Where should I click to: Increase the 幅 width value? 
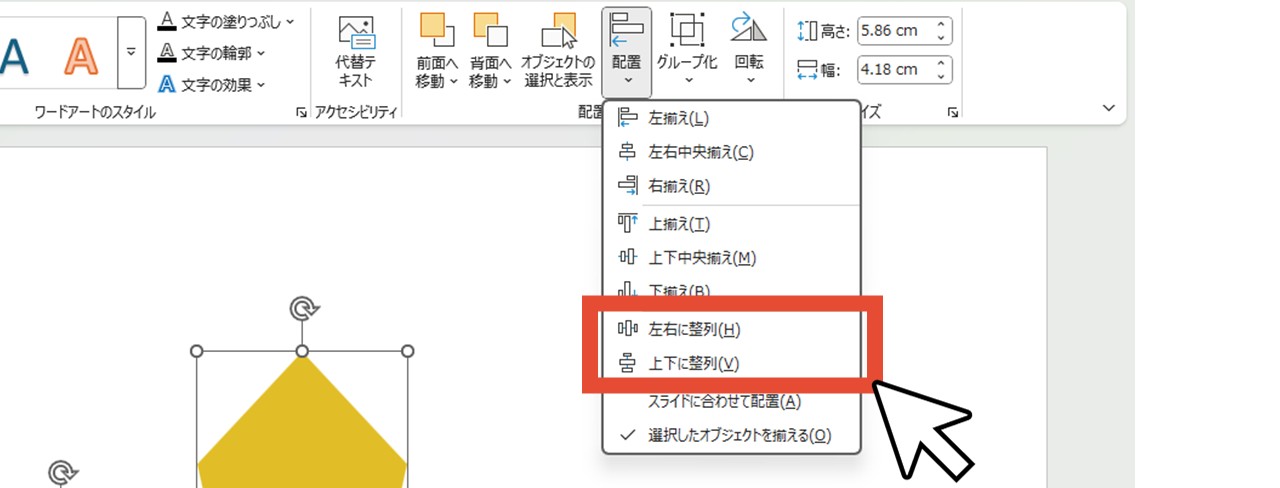tap(941, 62)
